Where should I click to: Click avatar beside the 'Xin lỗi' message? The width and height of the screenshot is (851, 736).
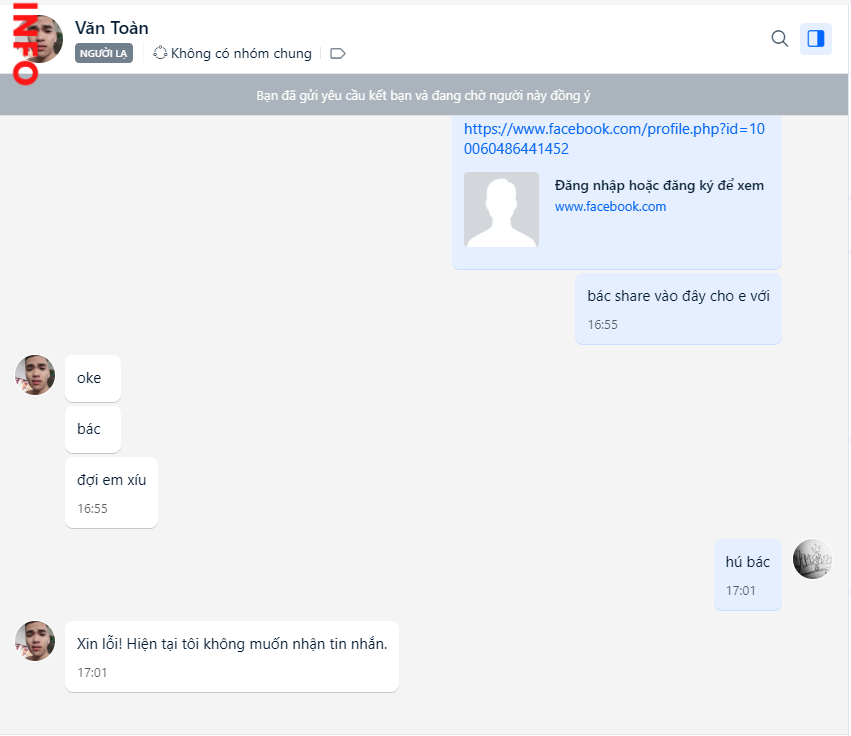(35, 641)
